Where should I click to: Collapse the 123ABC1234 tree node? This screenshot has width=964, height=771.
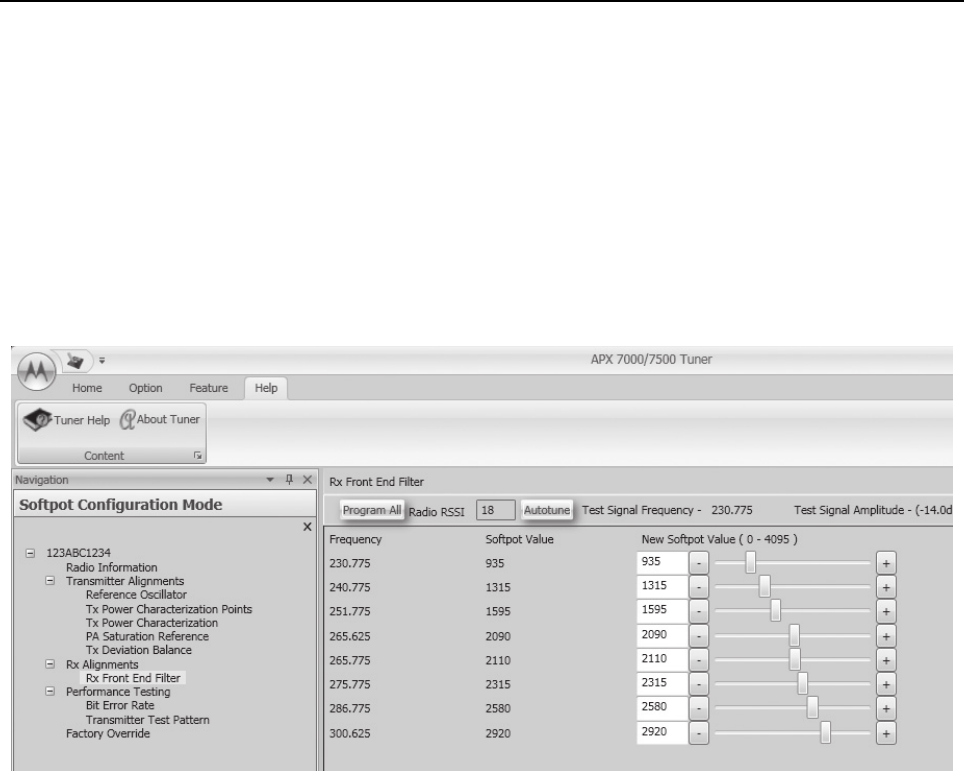click(30, 553)
